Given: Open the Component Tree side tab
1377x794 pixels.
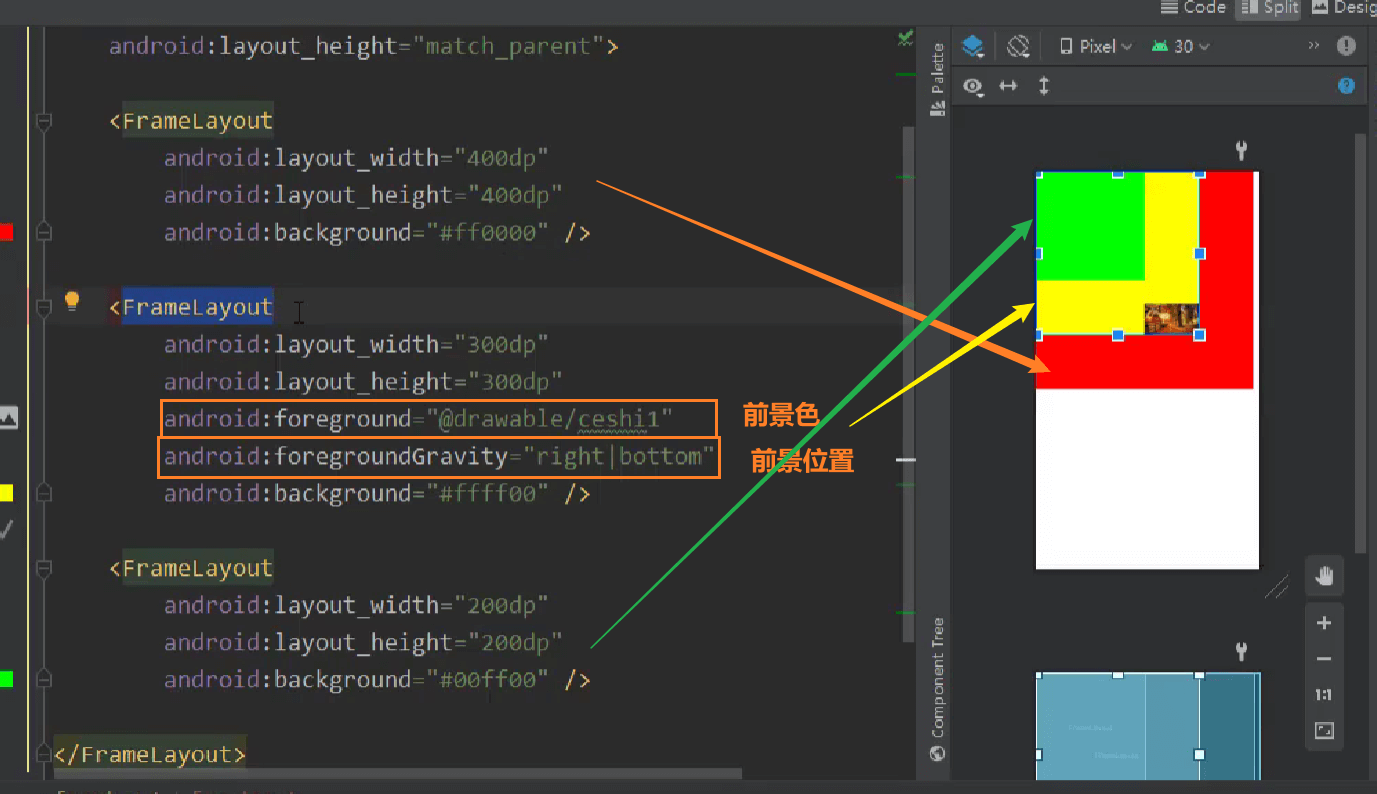Looking at the screenshot, I should pos(937,690).
